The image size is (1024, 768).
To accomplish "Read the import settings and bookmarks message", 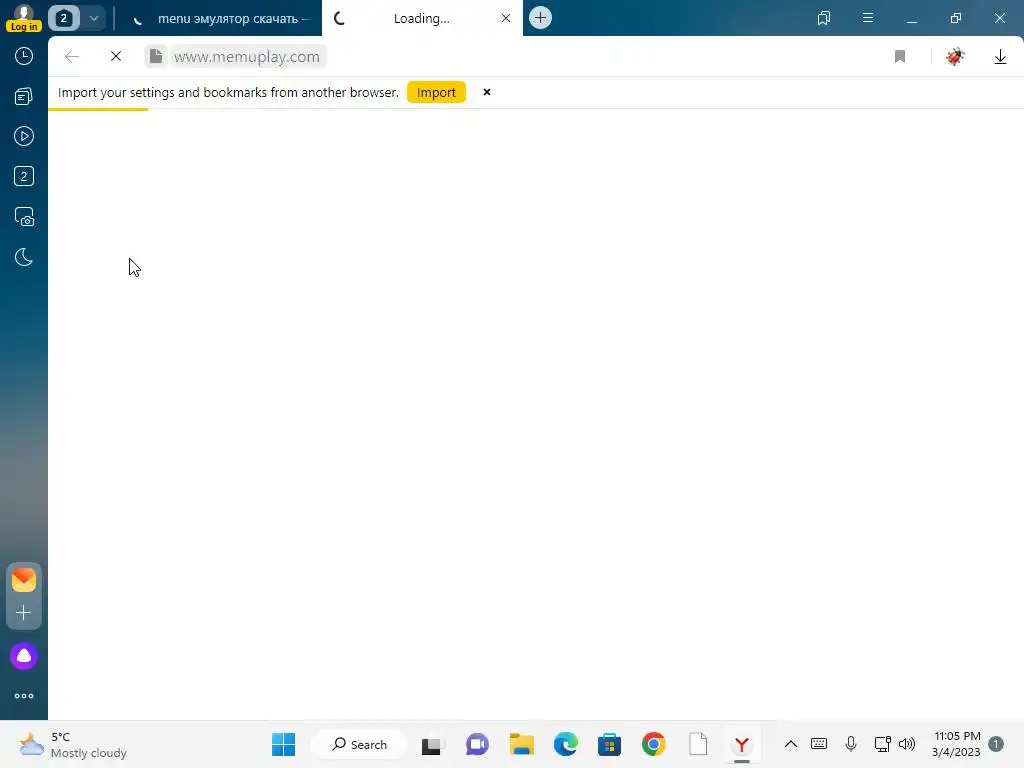I will (228, 92).
